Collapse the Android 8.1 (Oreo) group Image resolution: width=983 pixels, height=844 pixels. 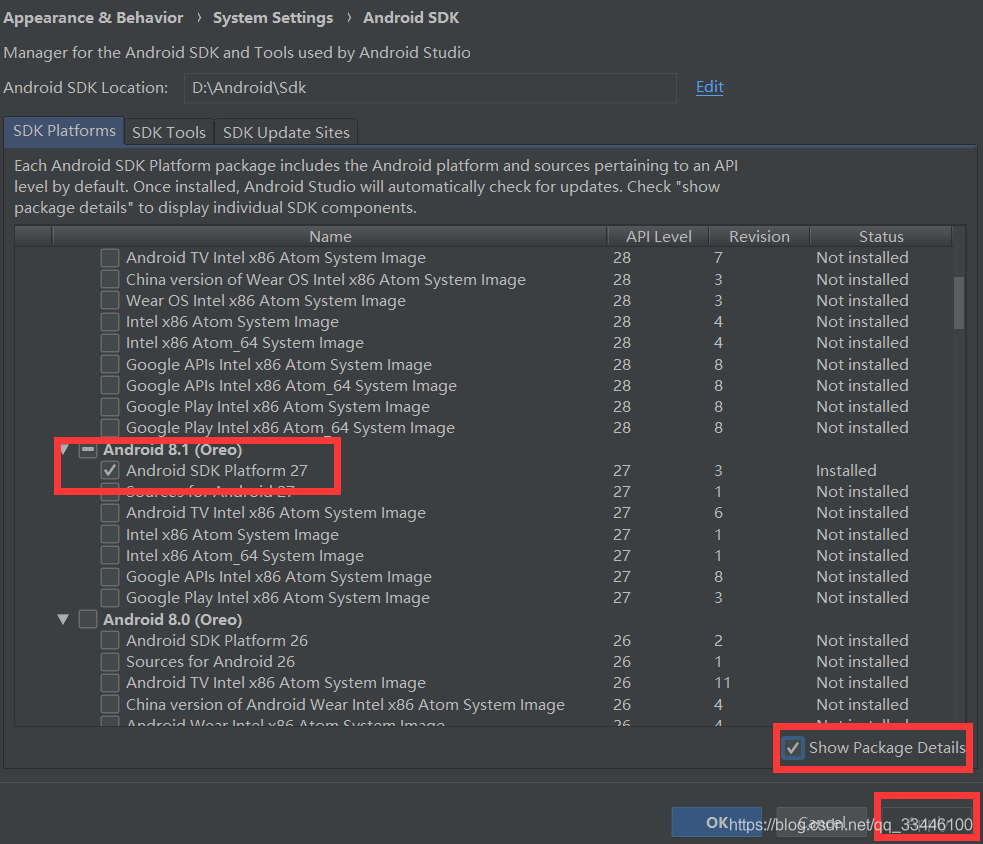click(x=64, y=450)
